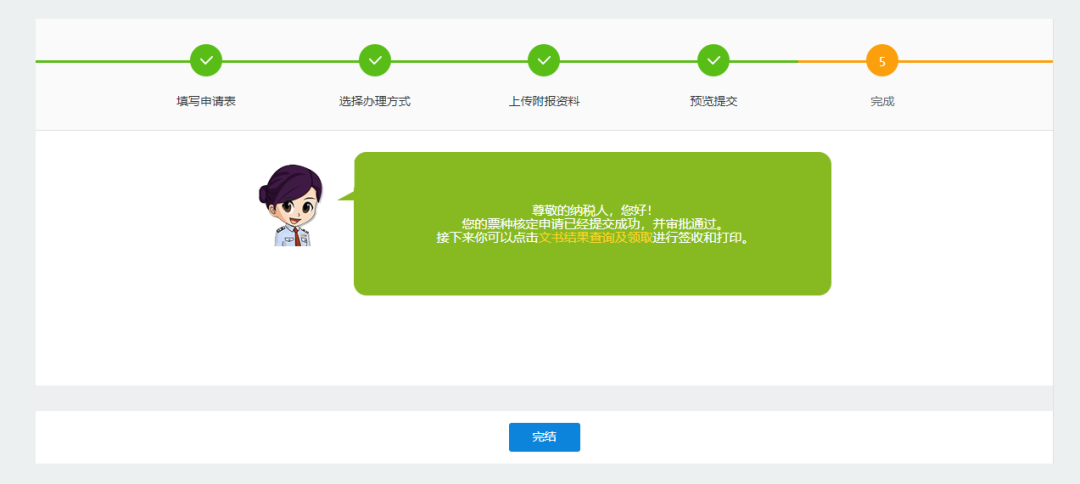Click the blue 完结 button
Screen dimensions: 1080x484
click(x=544, y=437)
